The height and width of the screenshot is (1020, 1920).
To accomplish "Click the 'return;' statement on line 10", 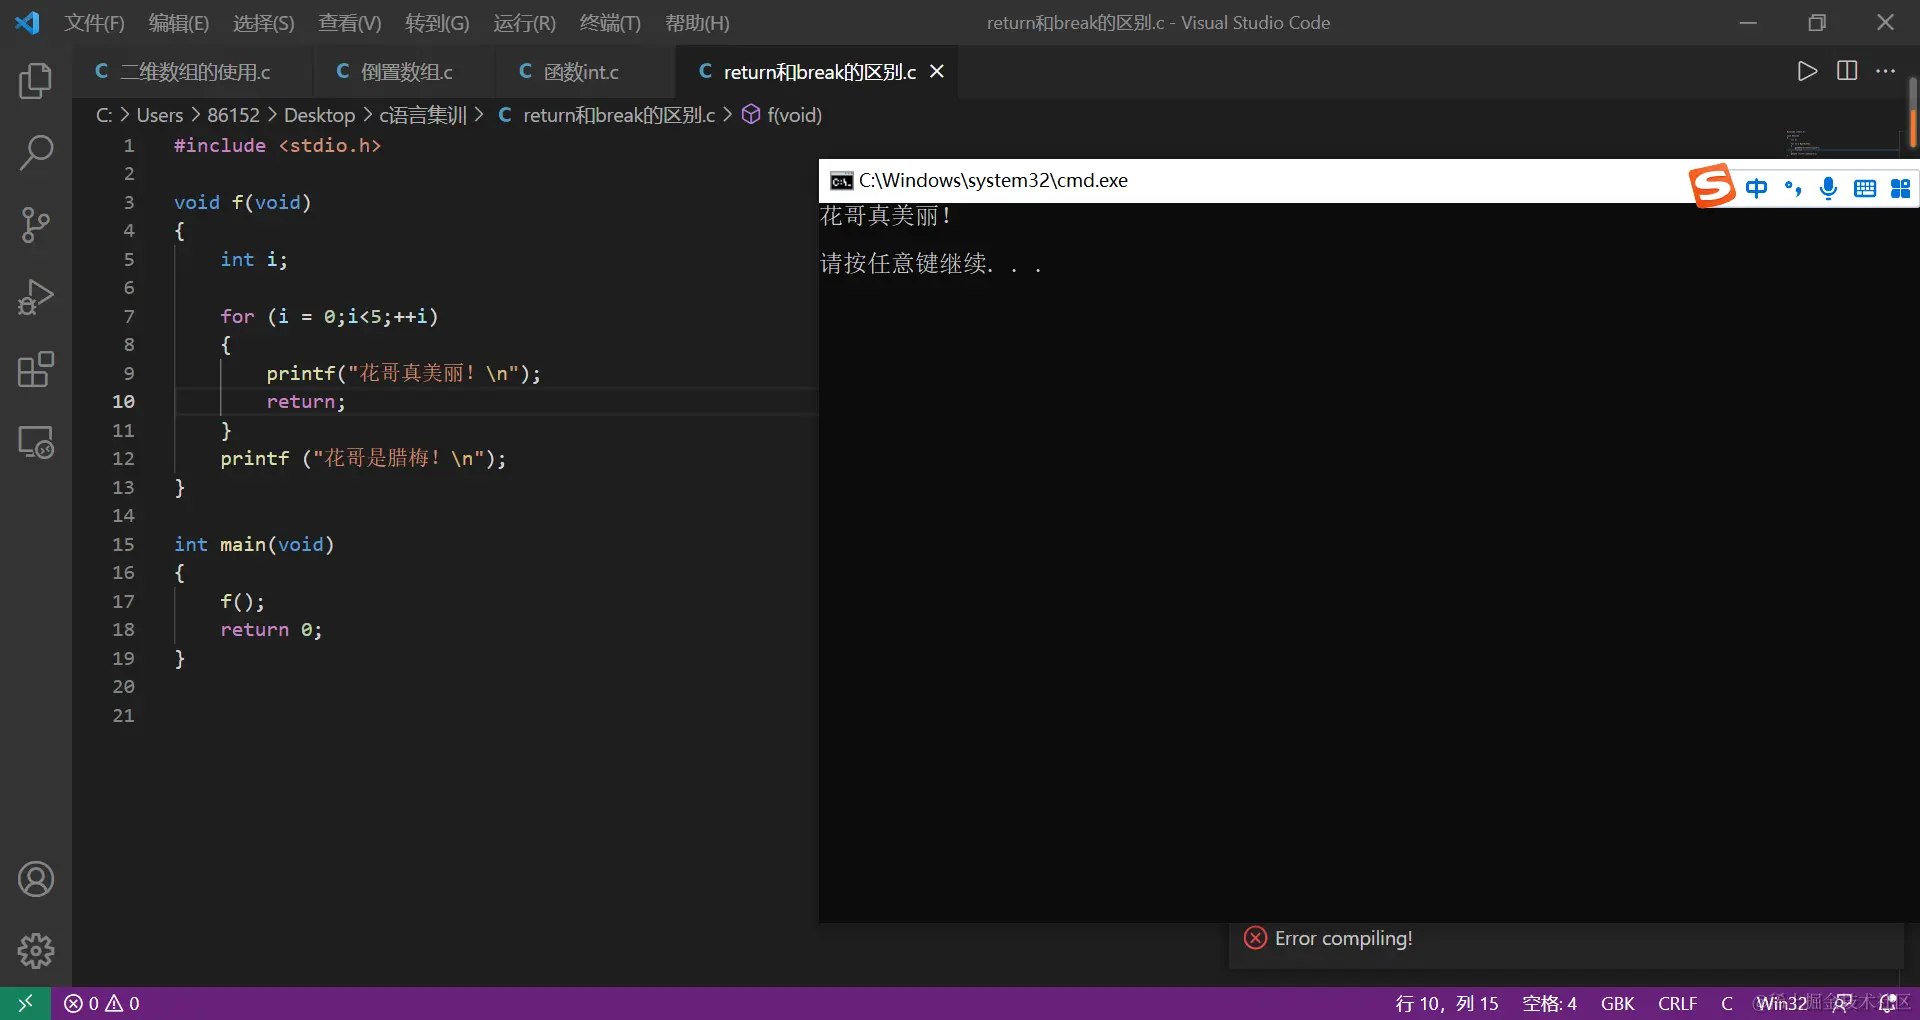I will click(306, 401).
